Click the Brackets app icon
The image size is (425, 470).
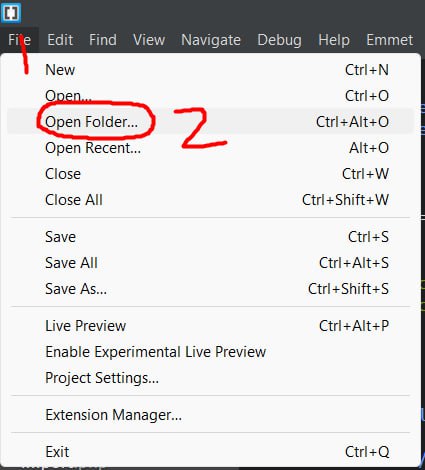pyautogui.click(x=11, y=12)
